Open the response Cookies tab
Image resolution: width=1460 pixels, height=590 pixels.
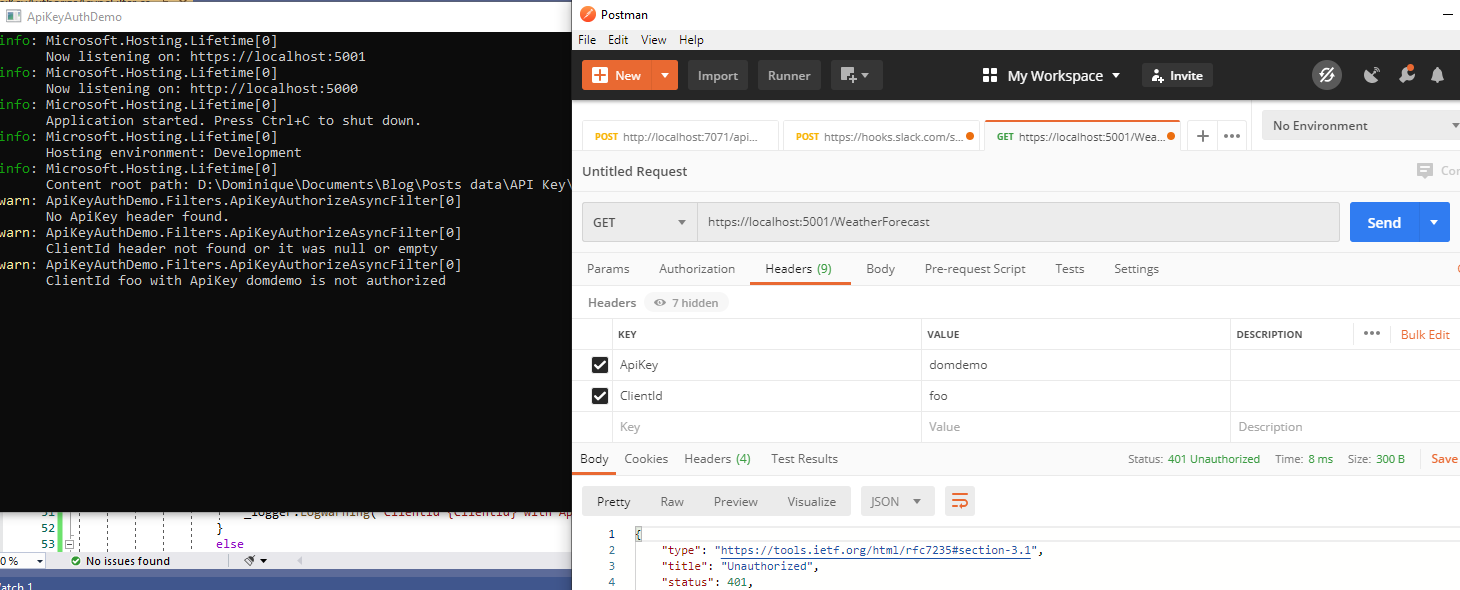(646, 459)
